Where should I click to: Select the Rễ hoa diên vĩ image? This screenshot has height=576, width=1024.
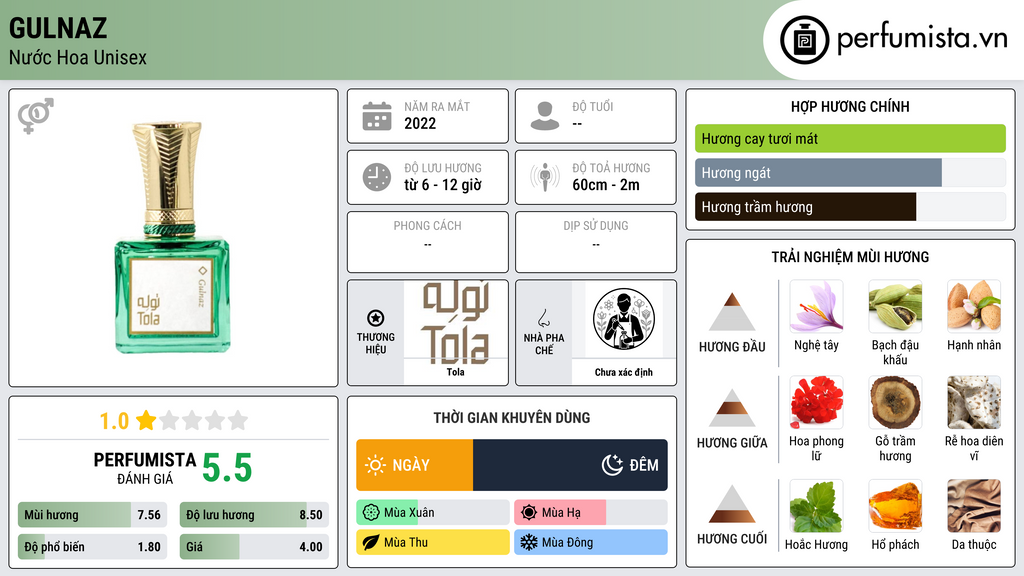tap(974, 402)
